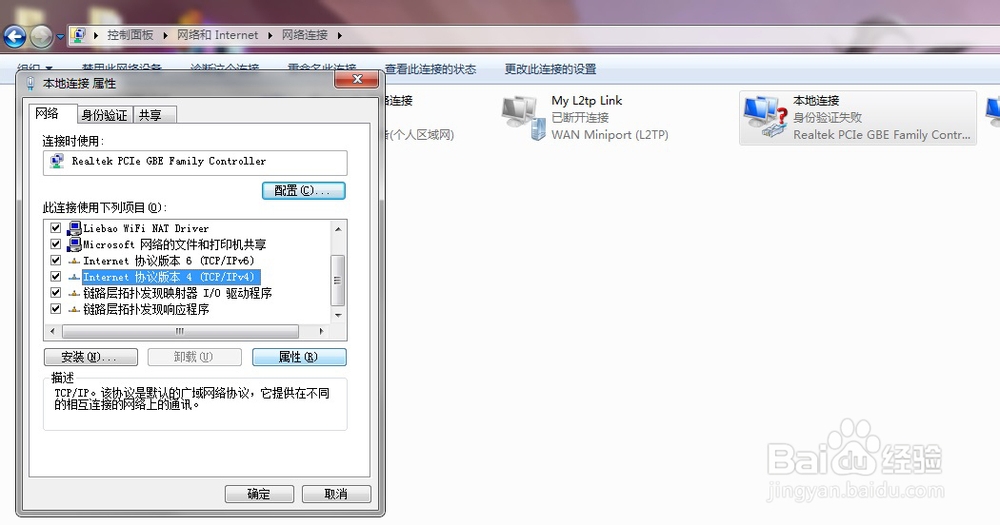Click the address bar network icon
The height and width of the screenshot is (525, 1000).
click(78, 35)
